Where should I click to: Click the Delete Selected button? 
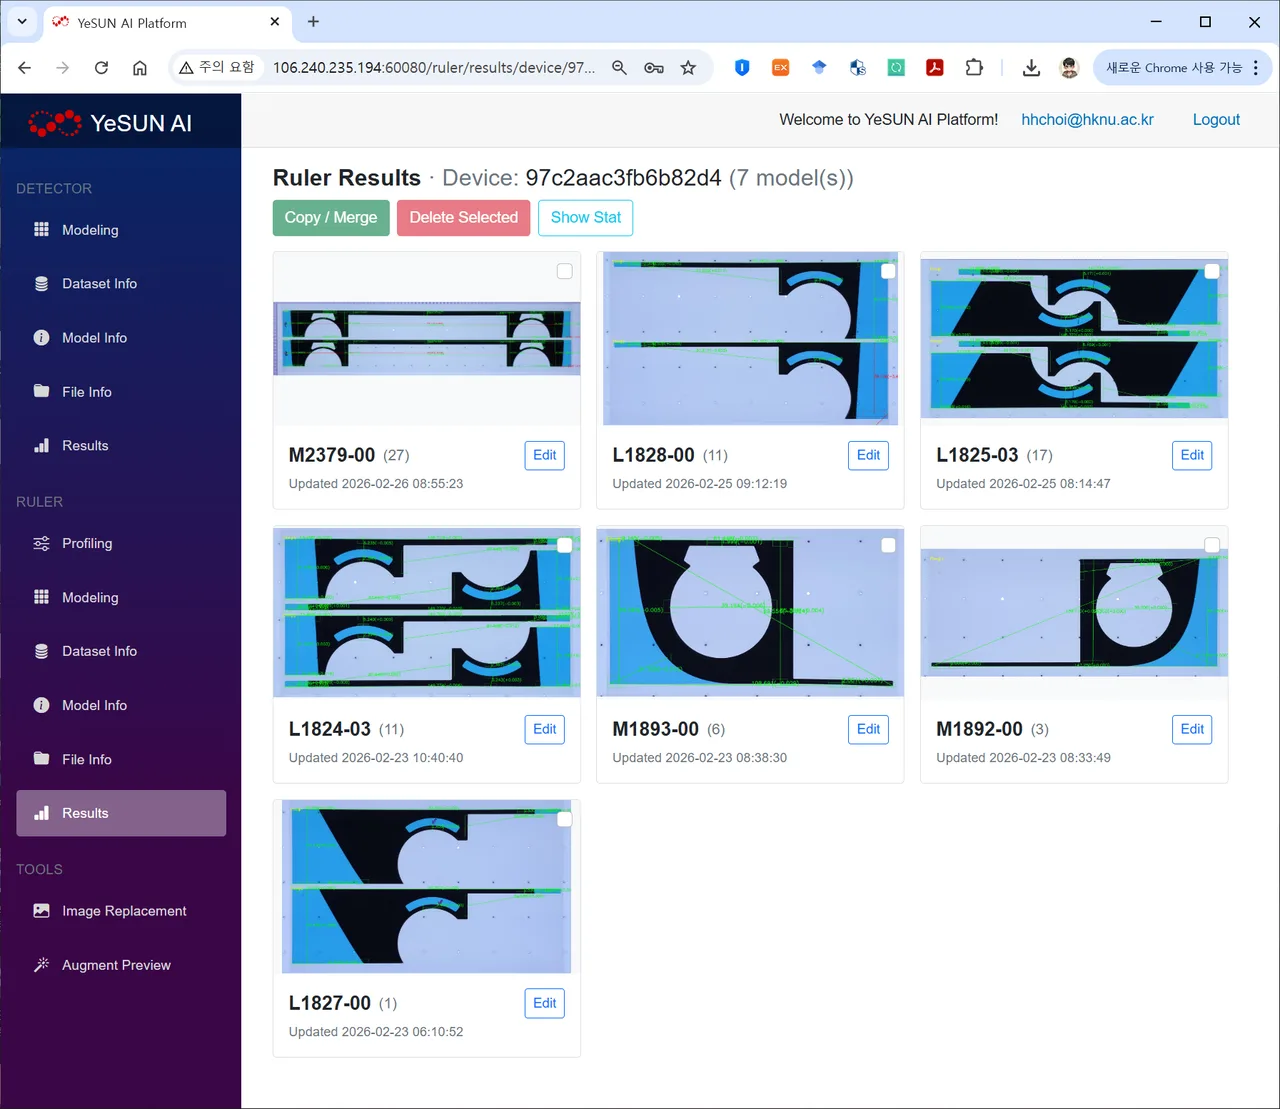(464, 218)
